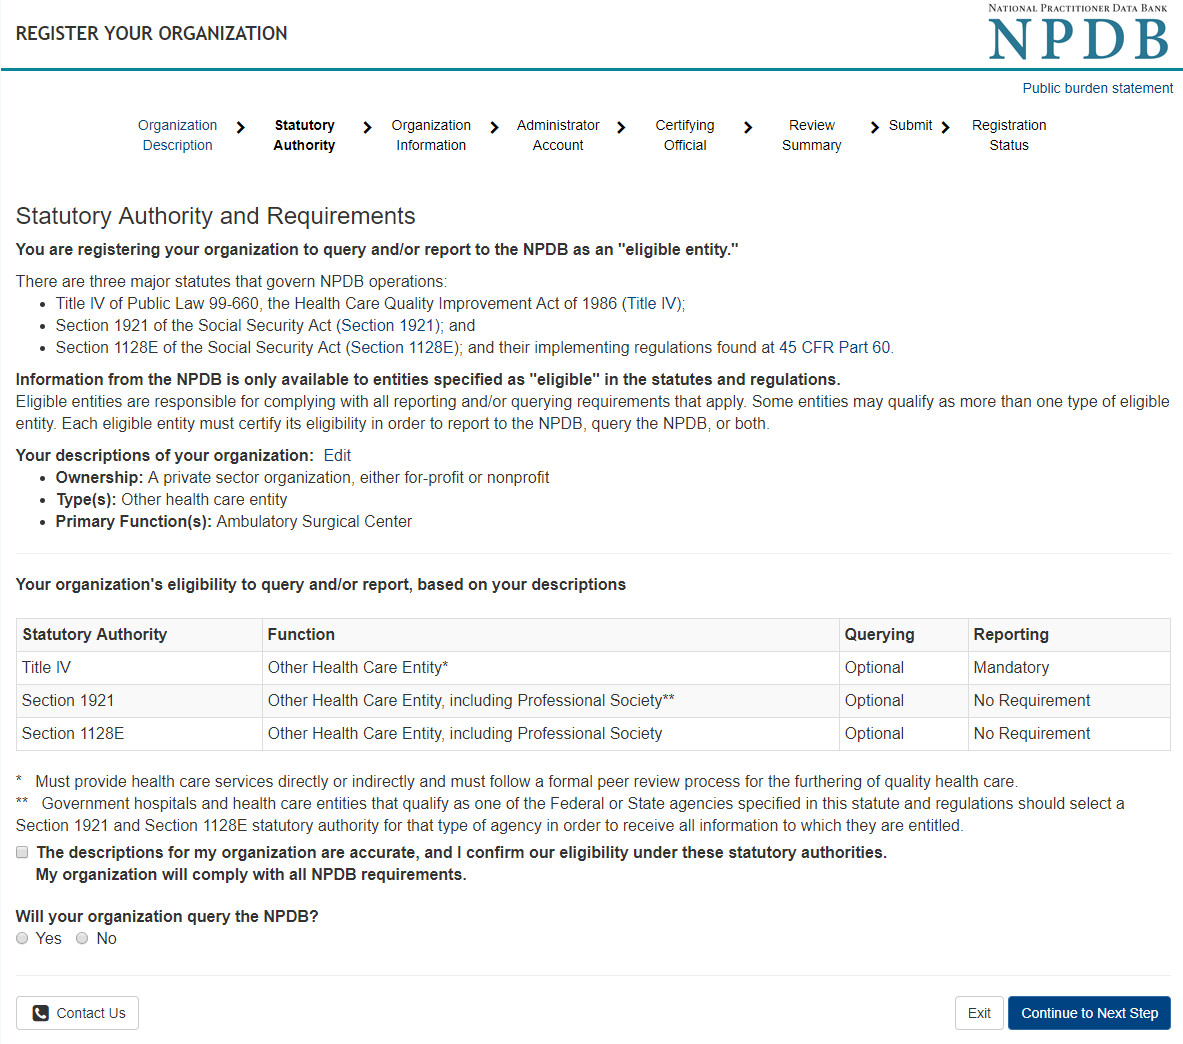The width and height of the screenshot is (1183, 1044).
Task: Click the REGISTER YOUR ORGANIZATION title
Action: (x=152, y=33)
